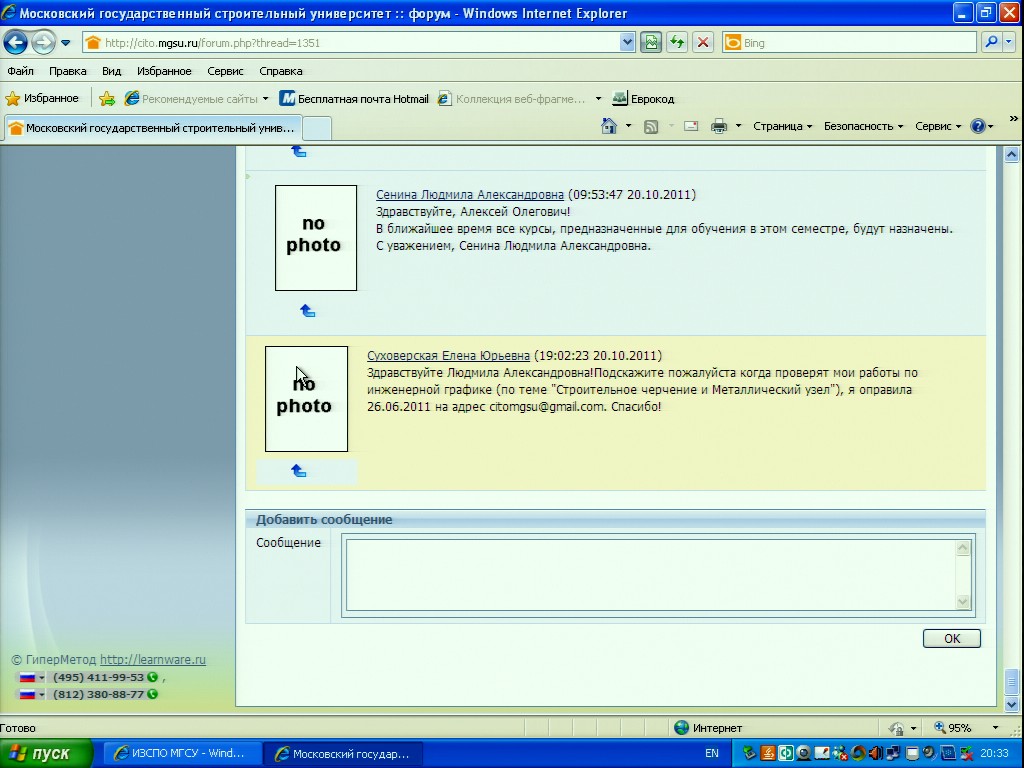Open the Избранное menu in menu bar

click(x=164, y=71)
